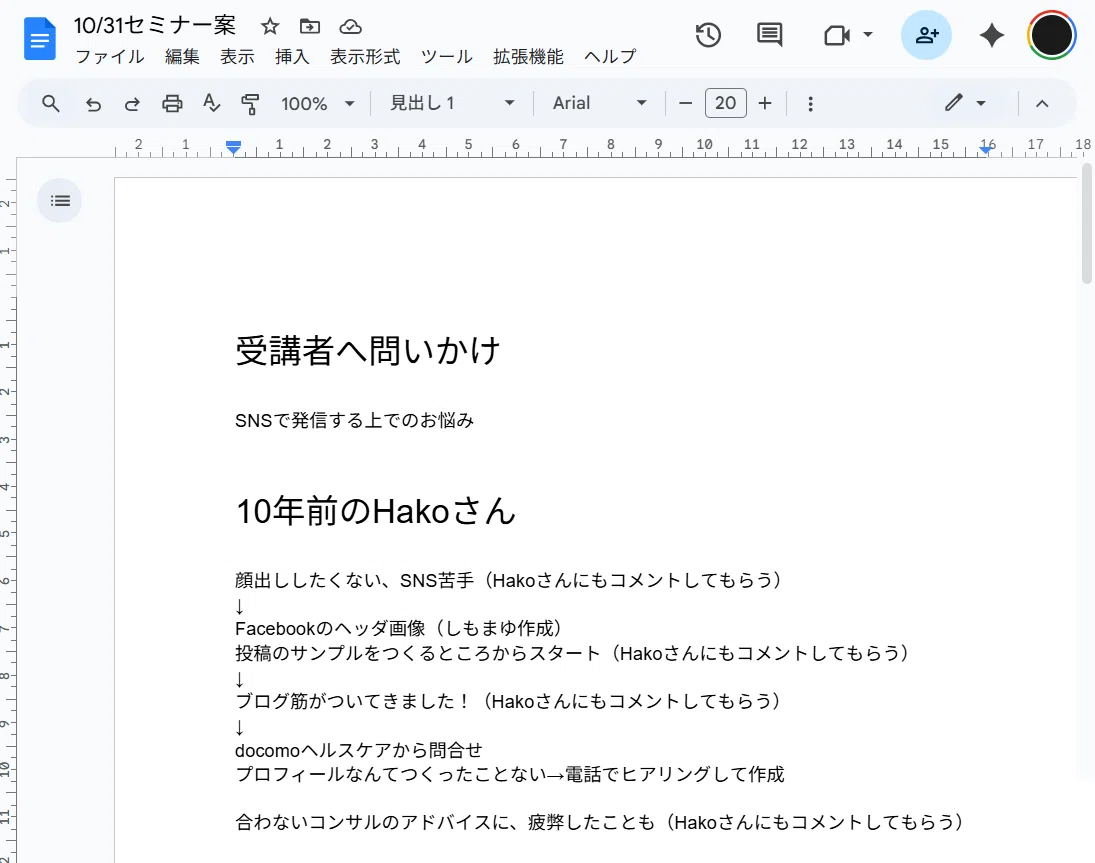Click the move-to-folder icon
Screen dimensions: 1095x863
(309, 27)
